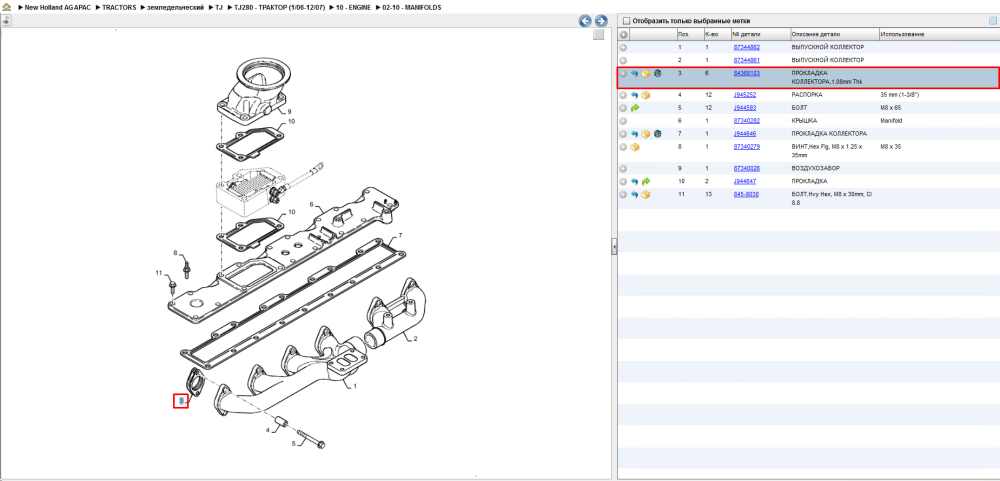Select callout 7 gasket label on diagram
The image size is (1000, 481).
[400, 236]
